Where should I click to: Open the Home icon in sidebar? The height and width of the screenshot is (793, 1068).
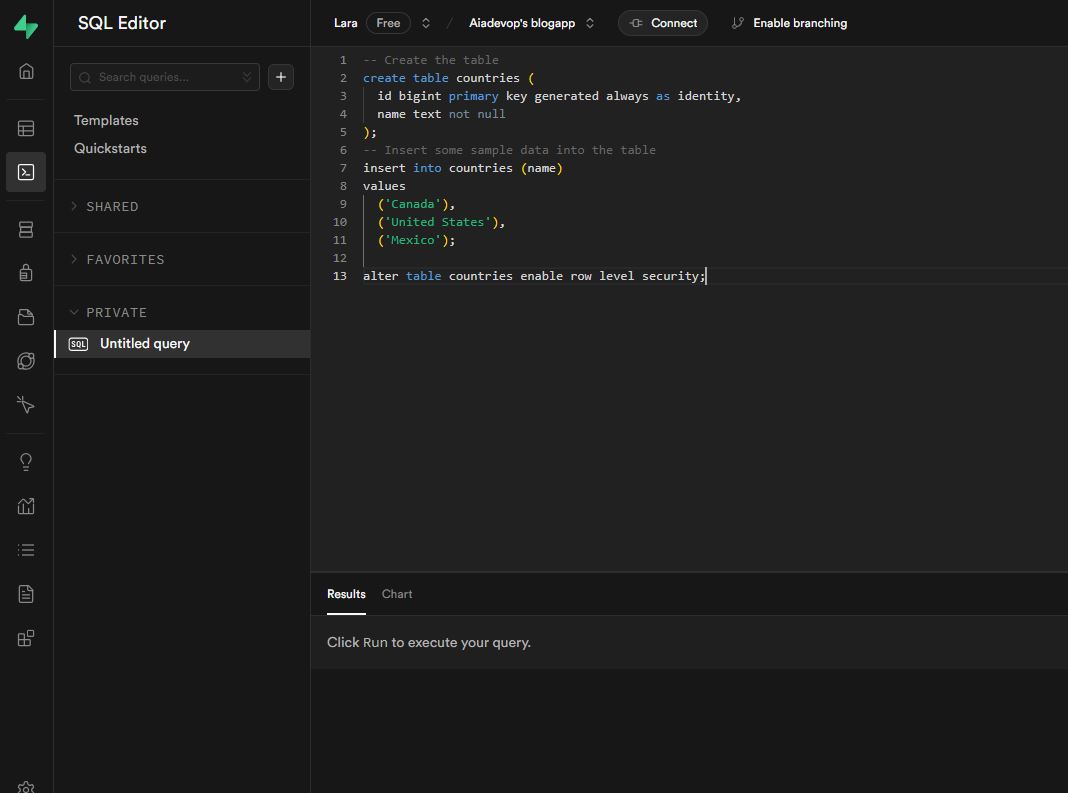coord(26,72)
